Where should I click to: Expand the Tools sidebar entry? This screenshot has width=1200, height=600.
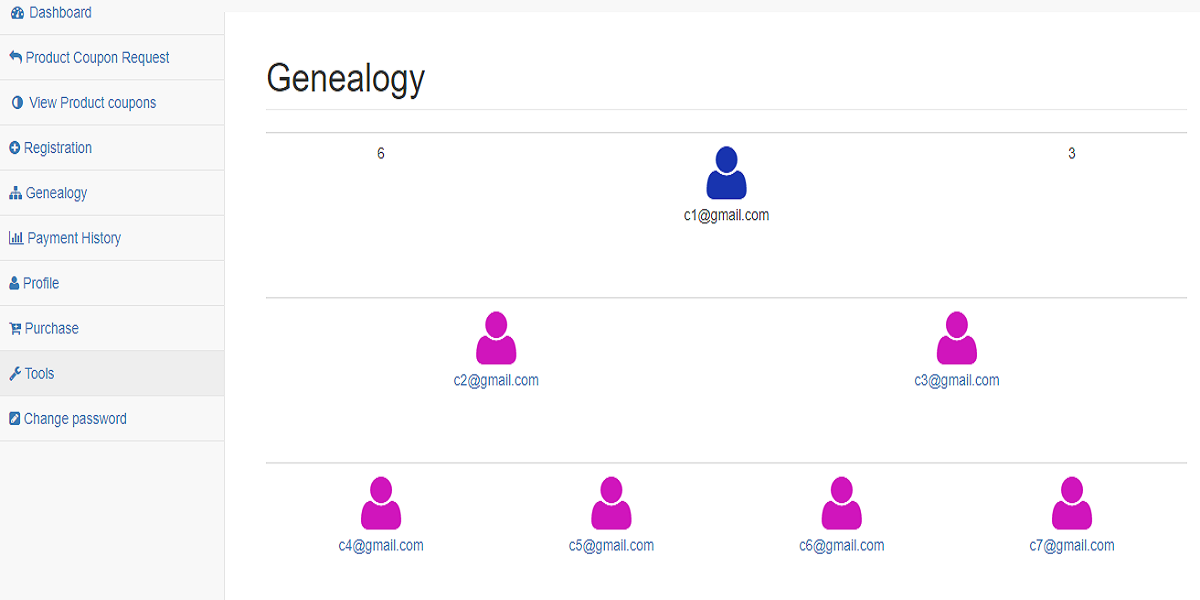tap(112, 373)
